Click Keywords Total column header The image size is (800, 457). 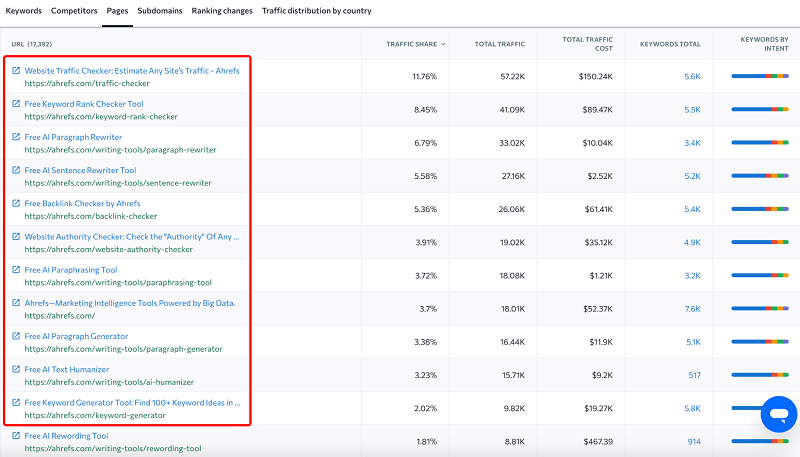click(x=670, y=44)
